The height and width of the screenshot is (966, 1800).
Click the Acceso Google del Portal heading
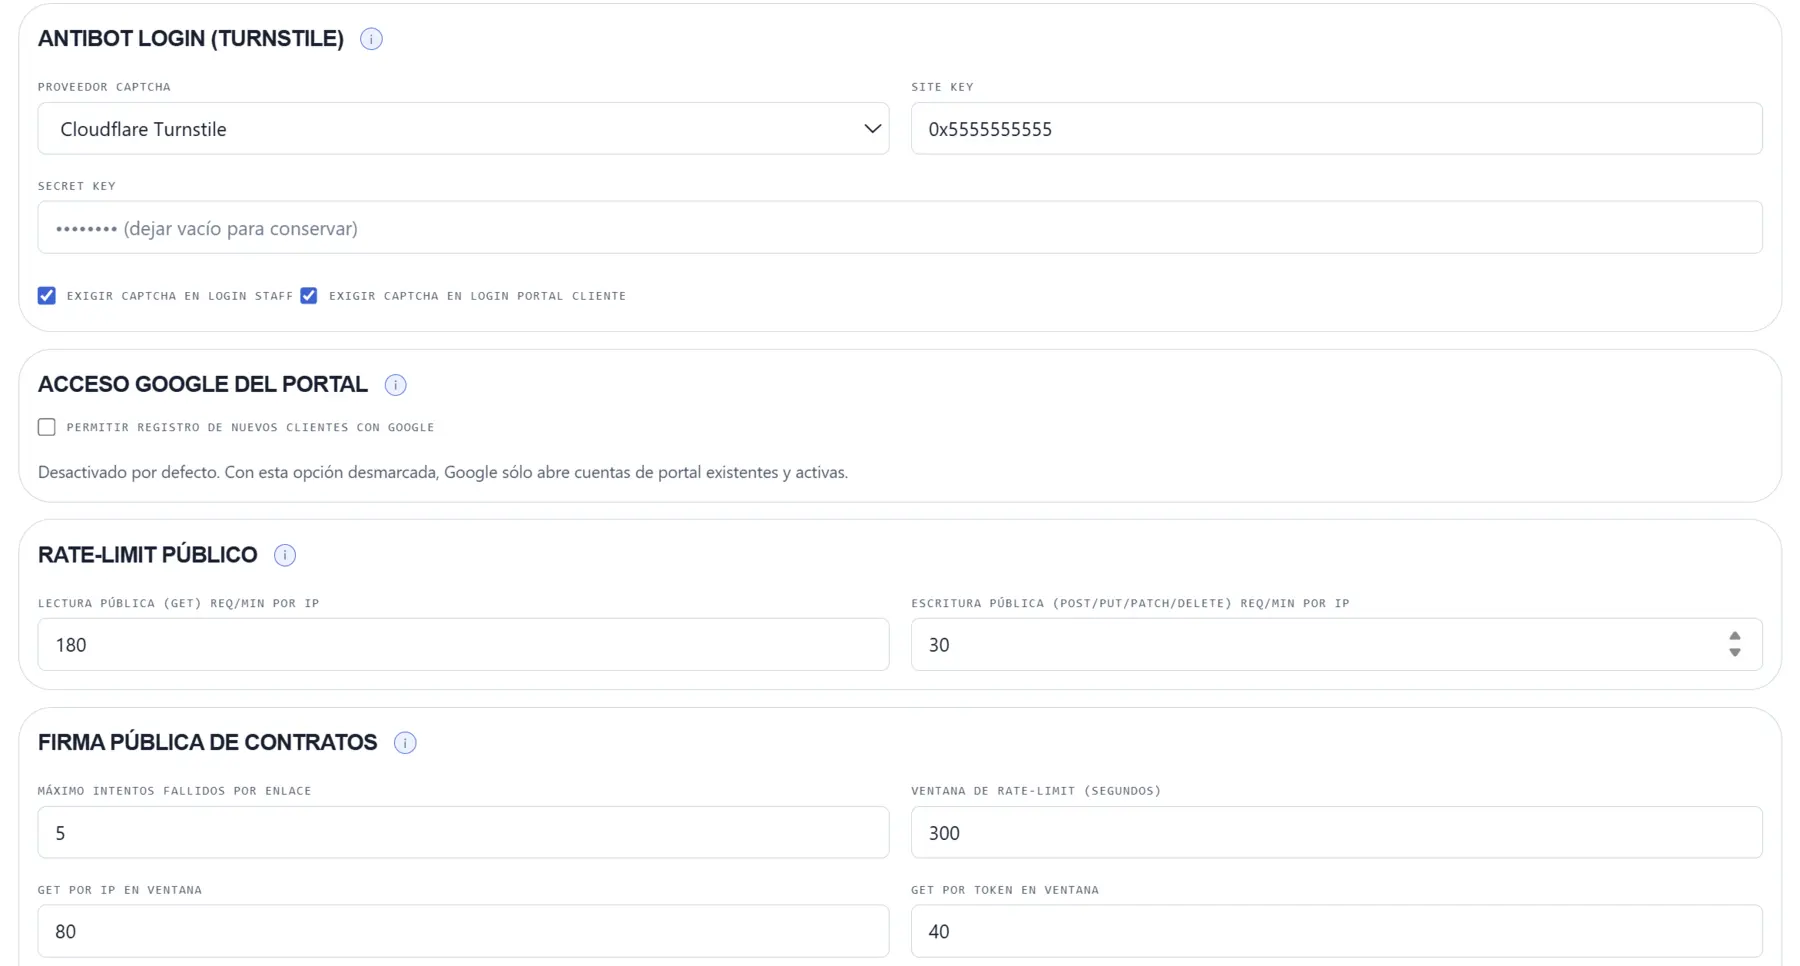(x=203, y=385)
